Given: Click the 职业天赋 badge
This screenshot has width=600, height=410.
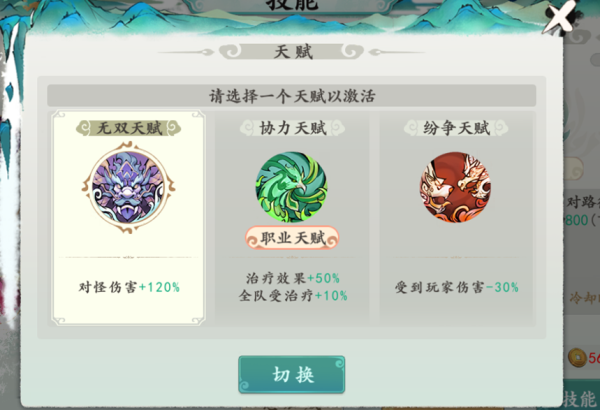Looking at the screenshot, I should tap(292, 238).
